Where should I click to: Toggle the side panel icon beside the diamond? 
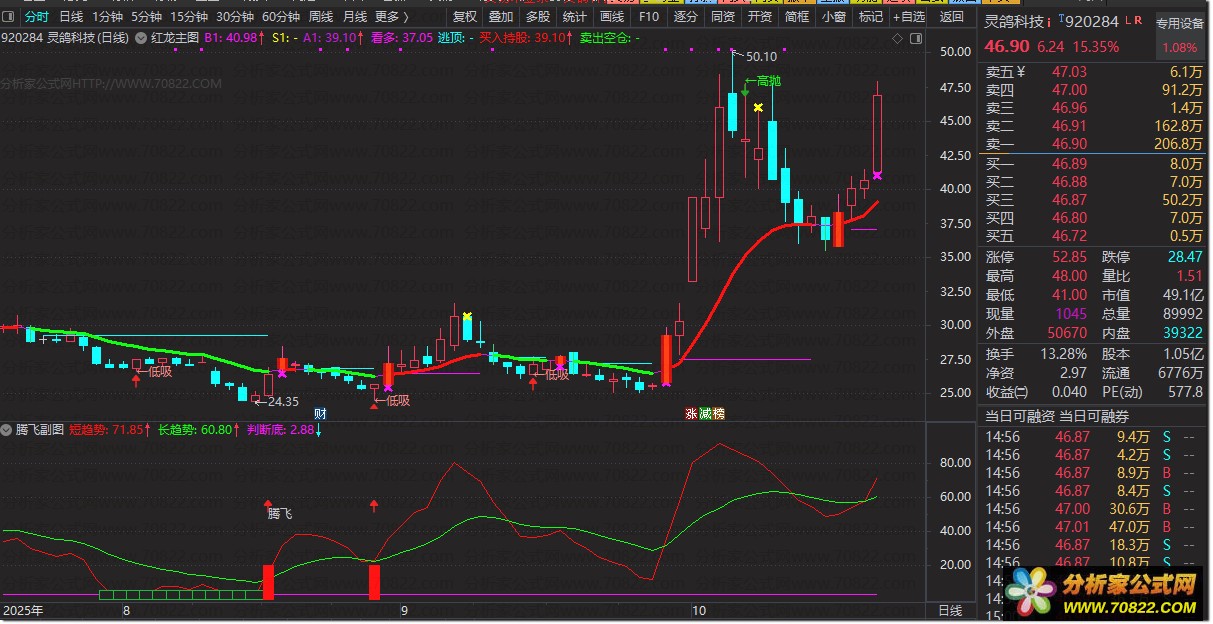coord(914,38)
